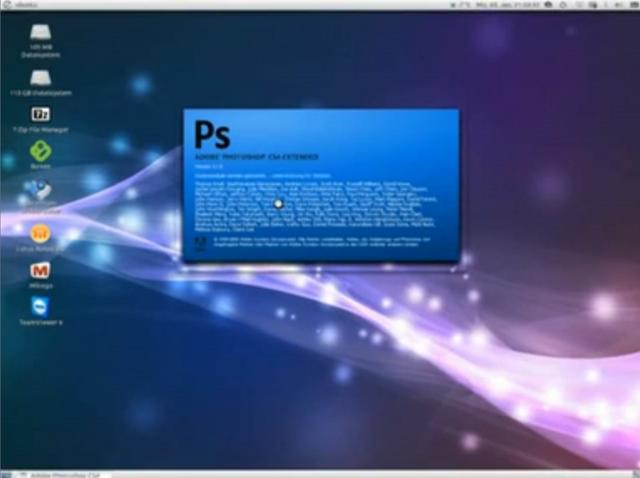Open the Lotus Notes desktop icon
This screenshot has height=478, width=640.
tap(40, 233)
